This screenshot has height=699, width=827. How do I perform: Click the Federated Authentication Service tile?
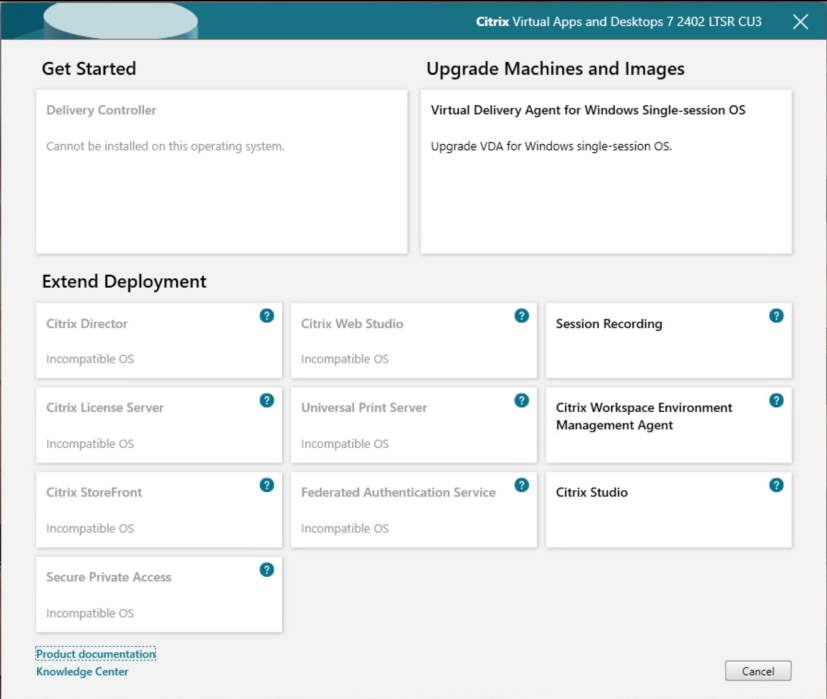click(414, 510)
